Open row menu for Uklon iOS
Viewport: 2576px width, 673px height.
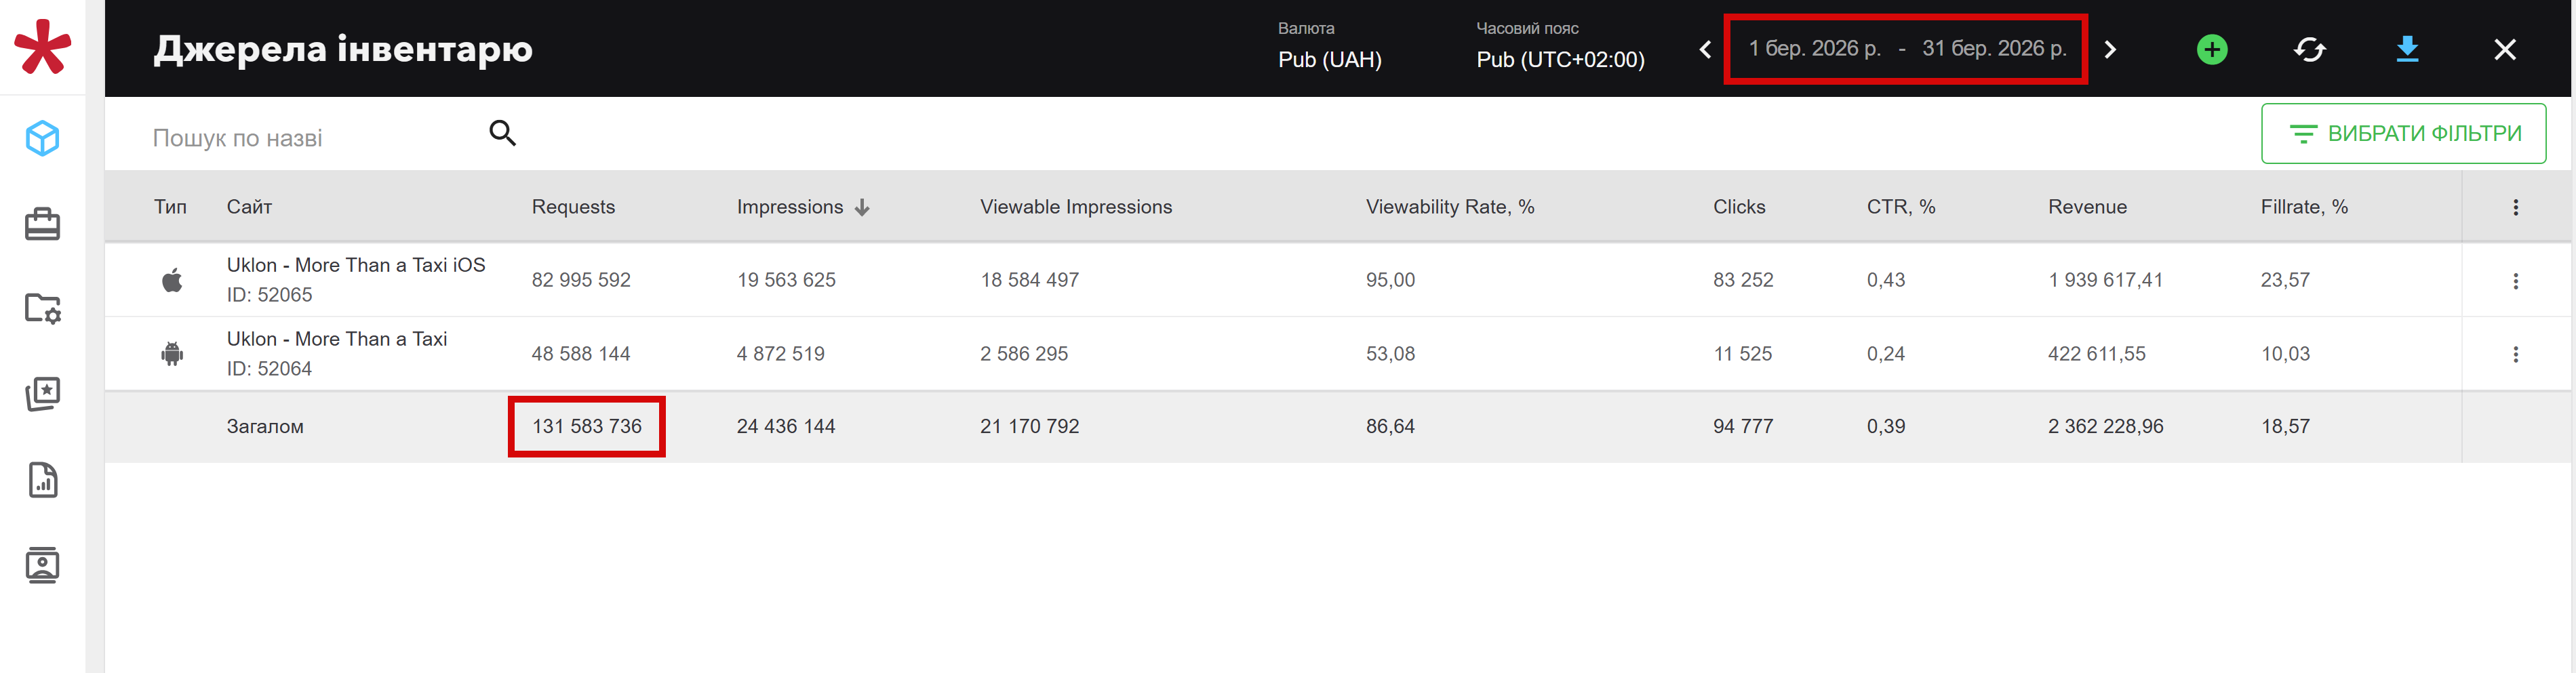(2515, 281)
